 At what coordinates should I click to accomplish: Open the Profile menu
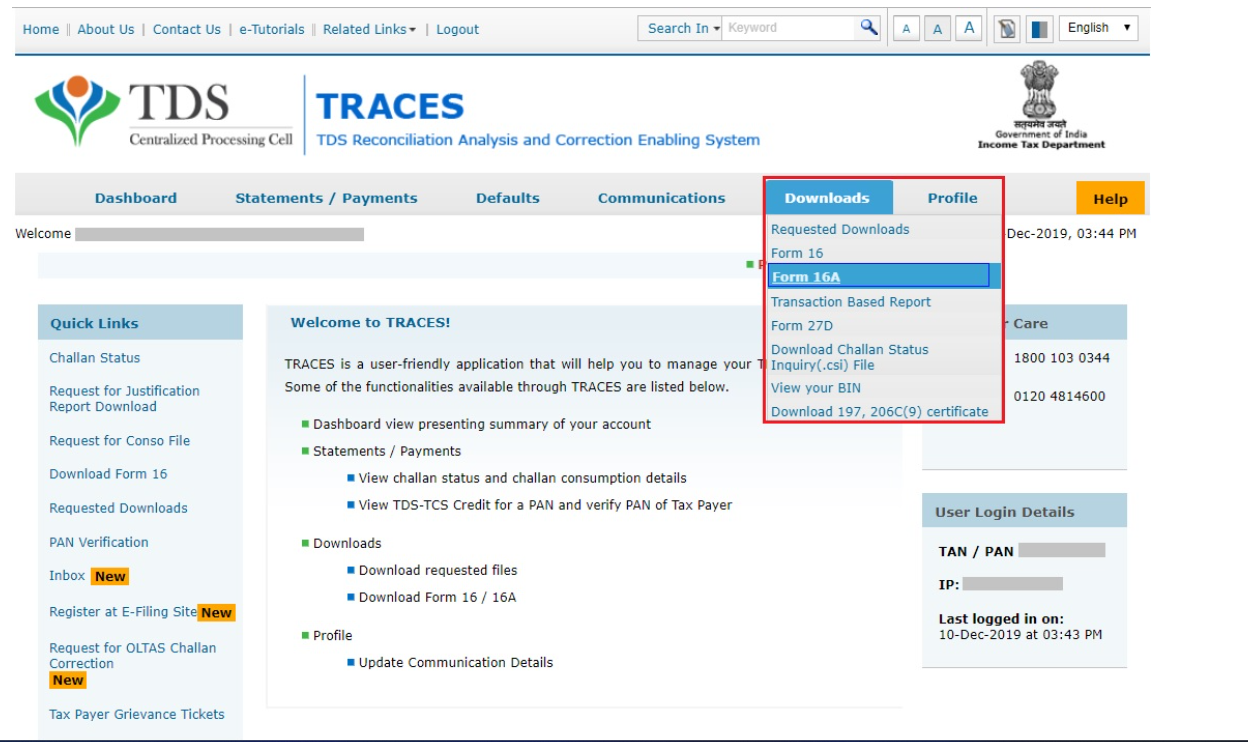952,198
